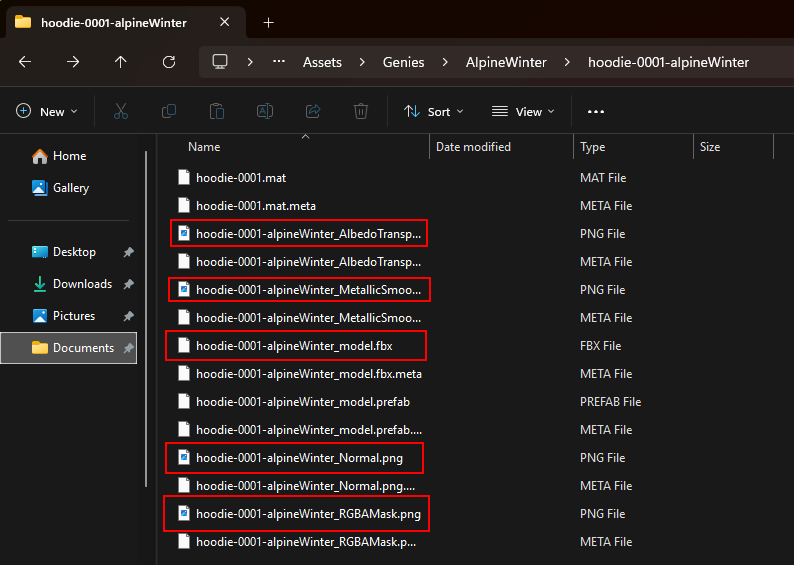Click the Rename toolbar icon
The height and width of the screenshot is (565, 794).
pos(265,111)
